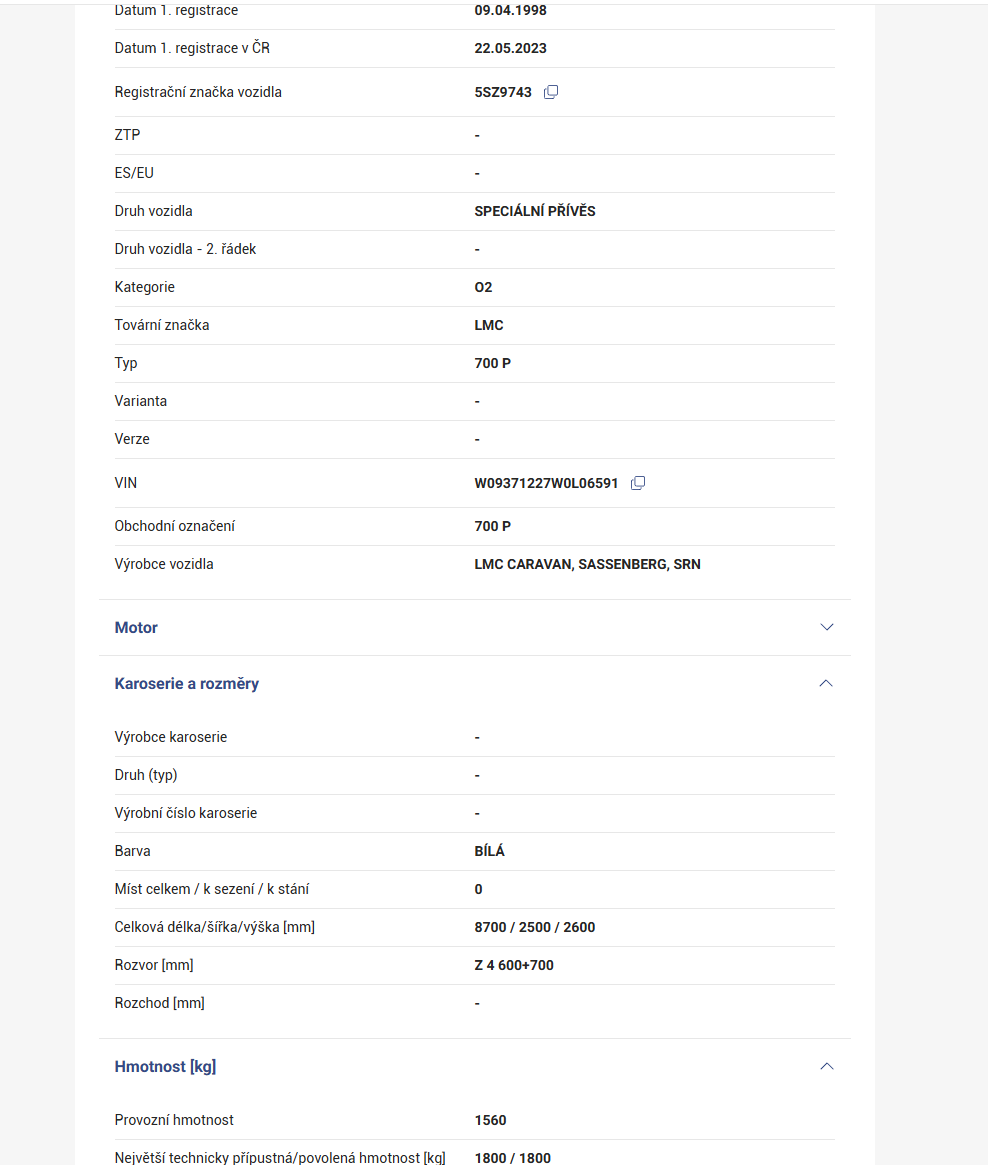Collapse Karoserie a rozměry with its chevron
This screenshot has height=1165, width=988.
[x=826, y=683]
